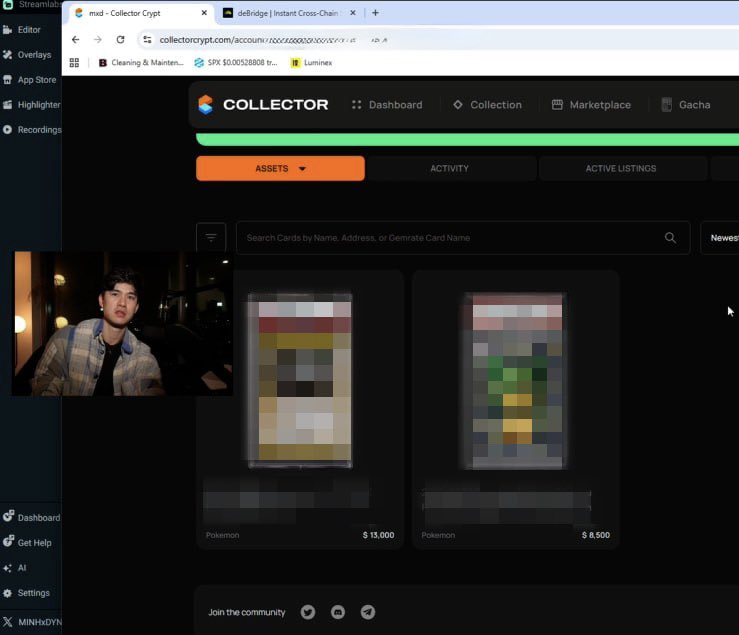Open Streamlabs Dashboard link at sidebar bottom
Image resolution: width=739 pixels, height=635 pixels.
coord(32,517)
